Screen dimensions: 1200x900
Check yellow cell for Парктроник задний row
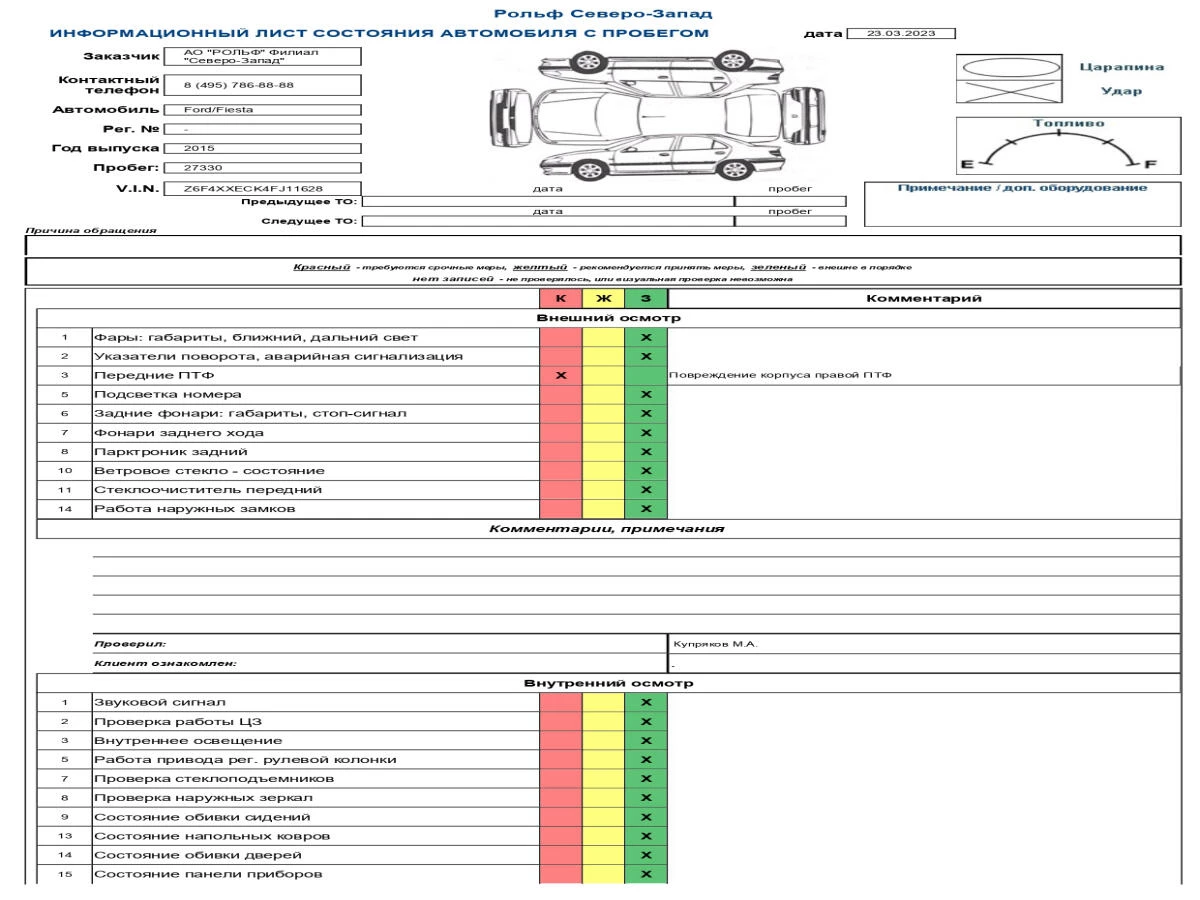click(x=603, y=452)
